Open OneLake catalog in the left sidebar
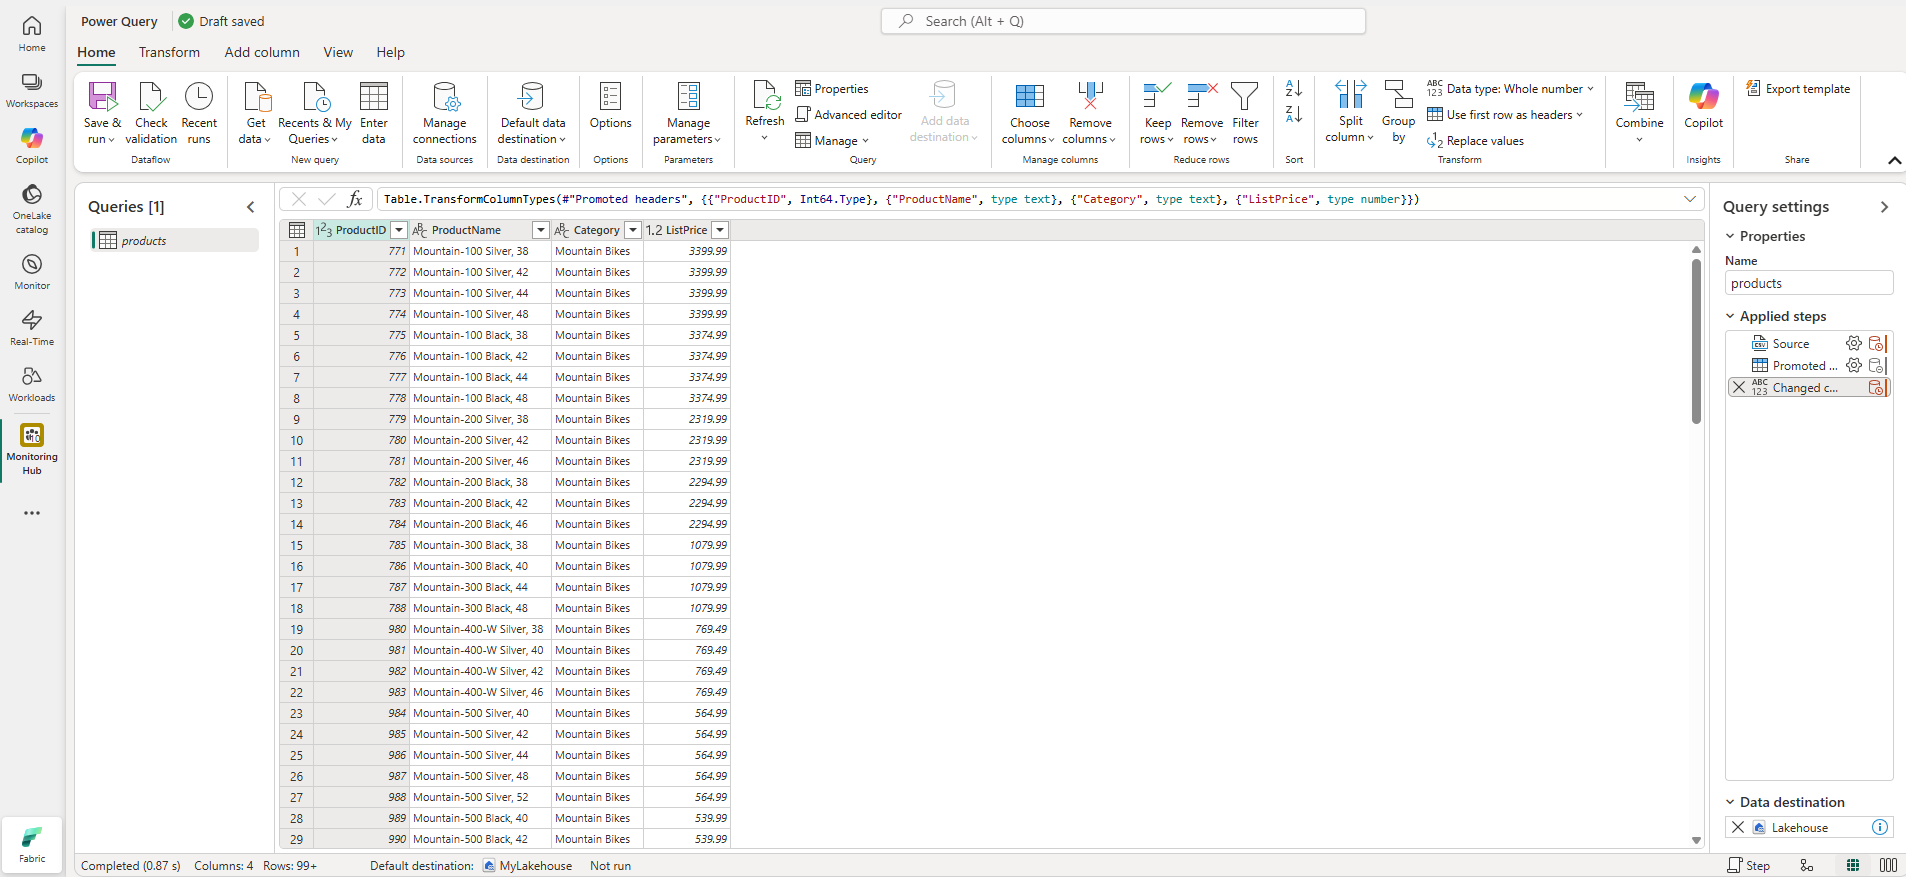This screenshot has height=877, width=1906. pos(32,208)
